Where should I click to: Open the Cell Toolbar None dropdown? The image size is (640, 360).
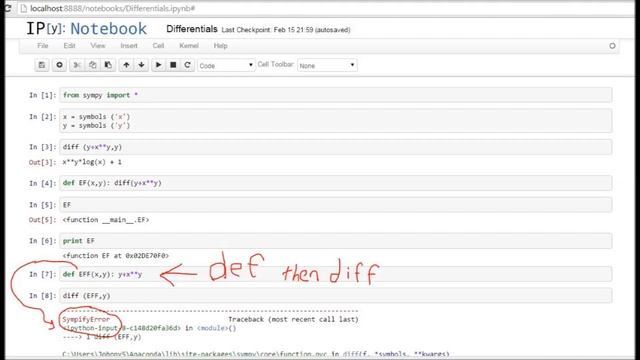pos(327,65)
